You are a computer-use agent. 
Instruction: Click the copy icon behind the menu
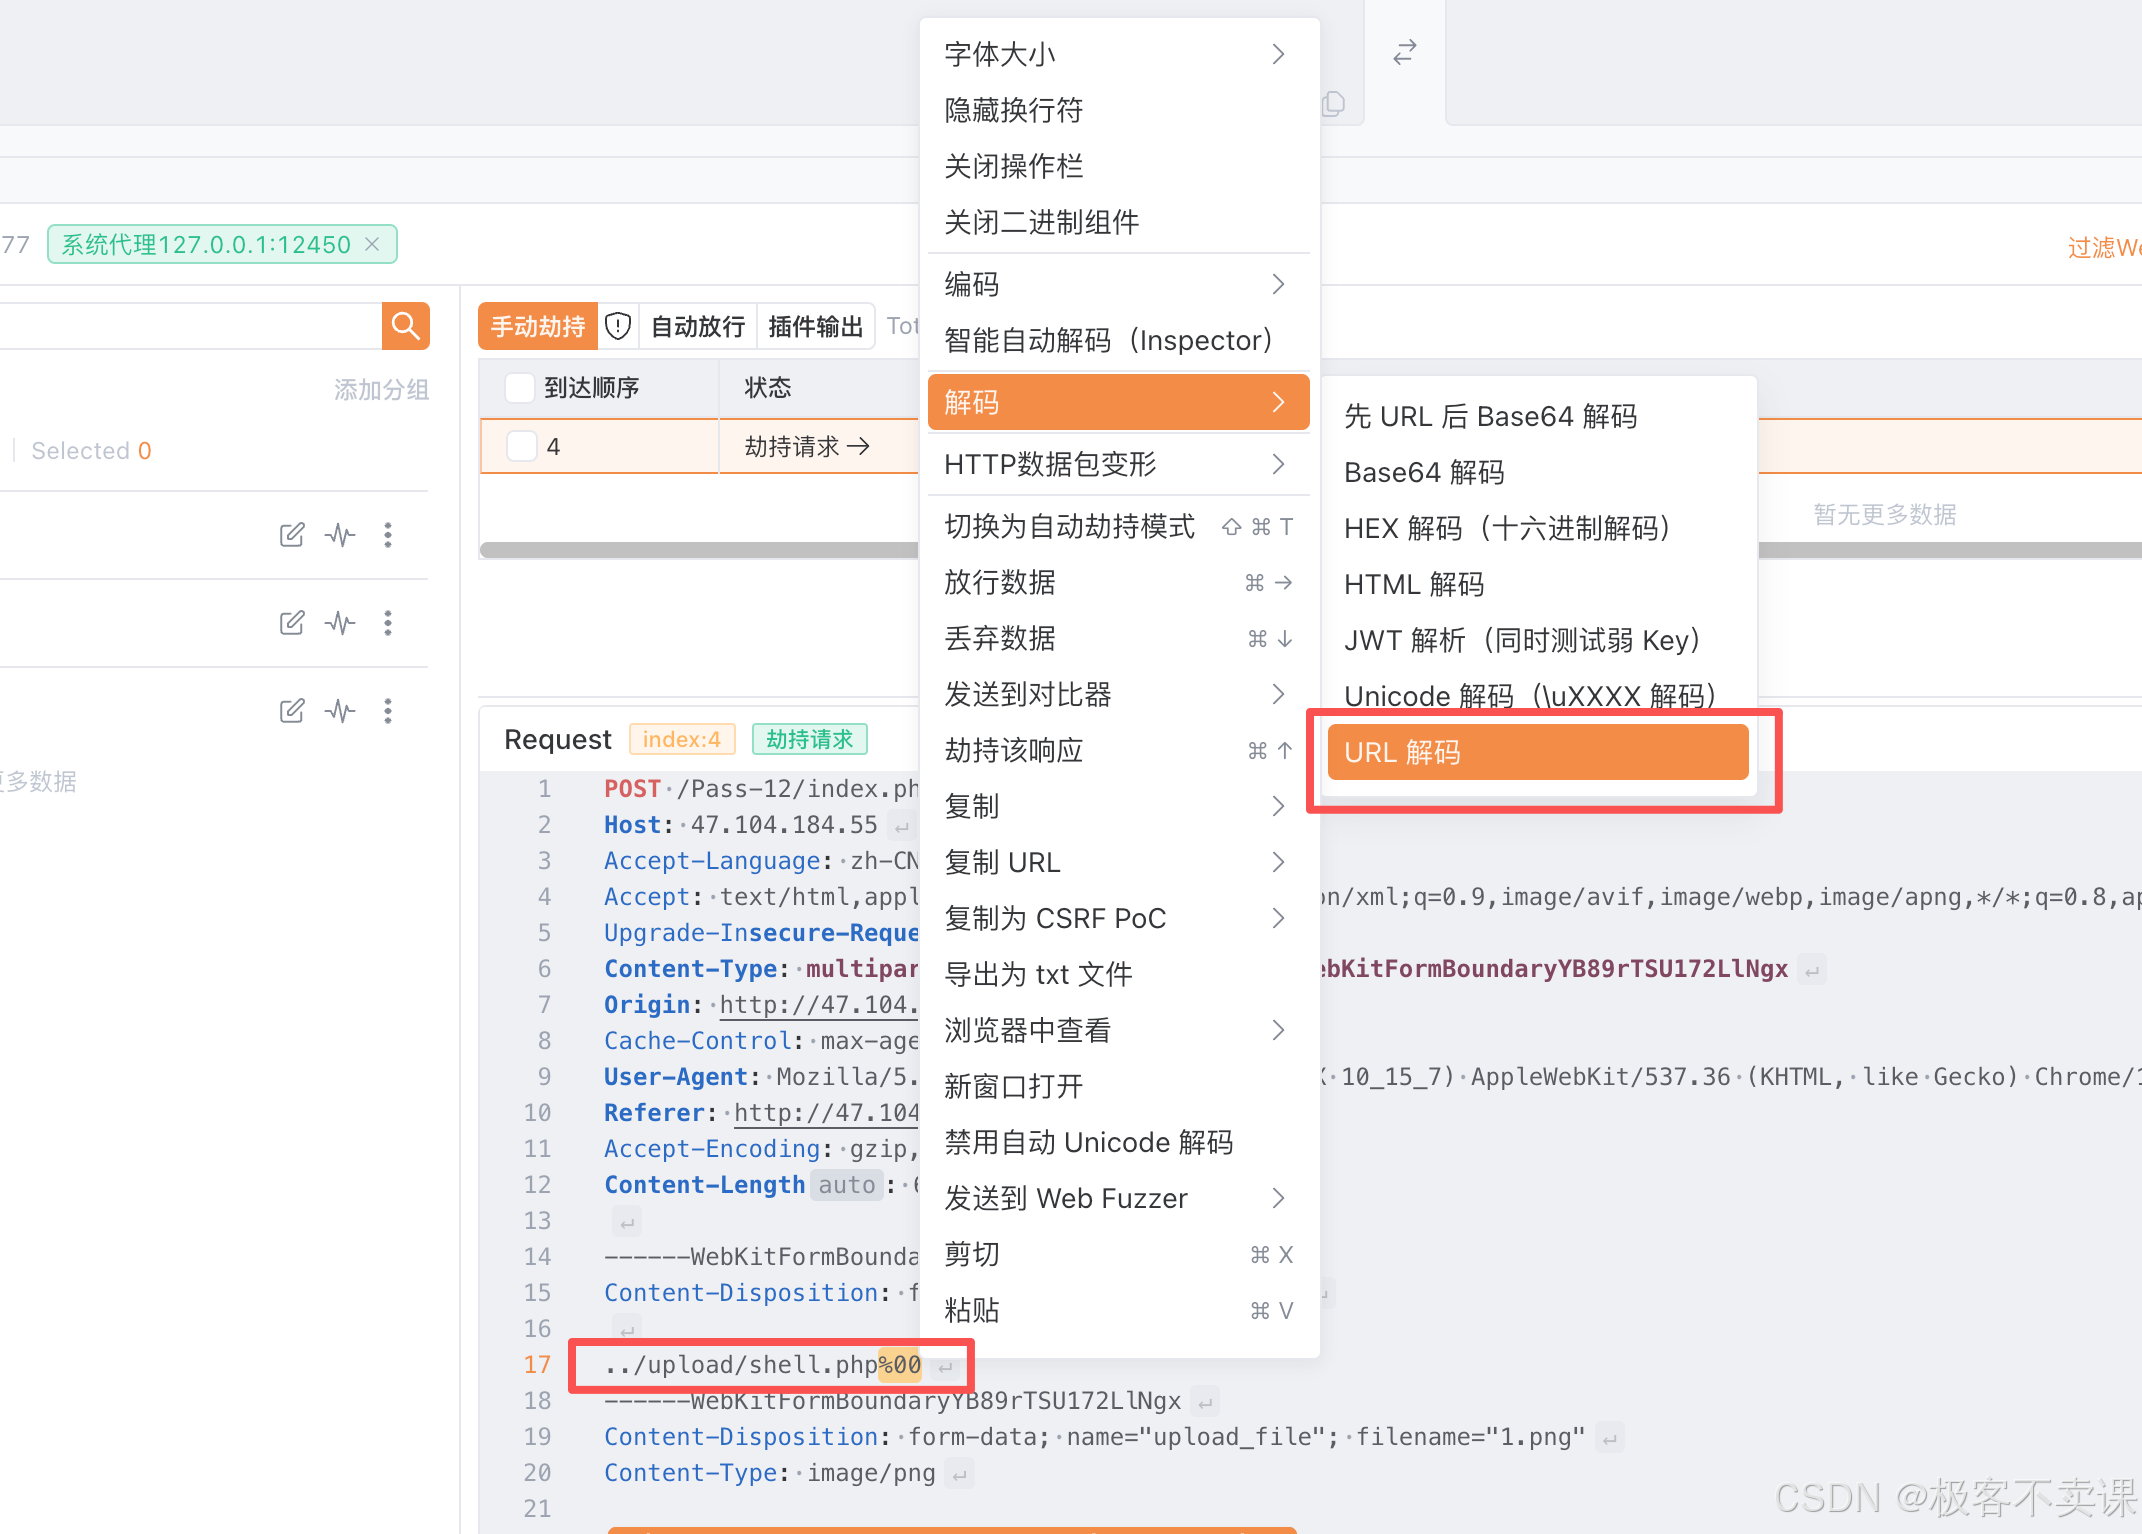[x=1335, y=104]
